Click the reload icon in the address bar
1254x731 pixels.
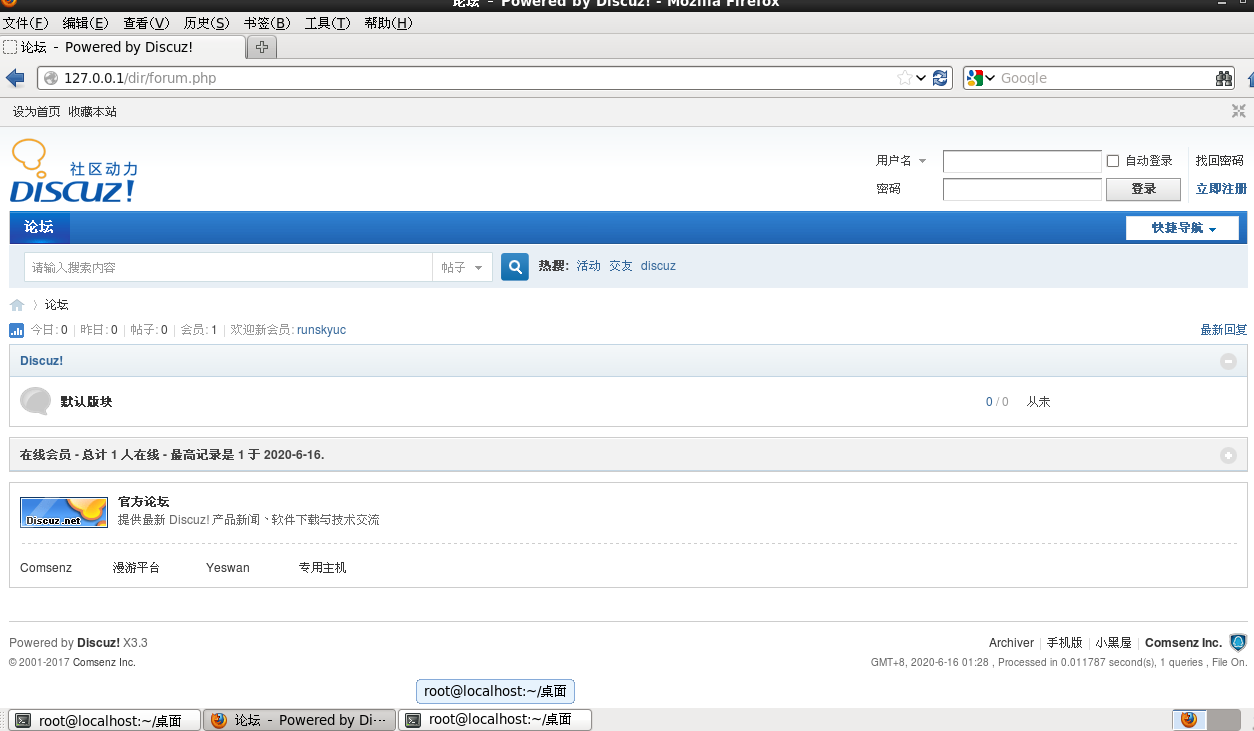tap(940, 78)
